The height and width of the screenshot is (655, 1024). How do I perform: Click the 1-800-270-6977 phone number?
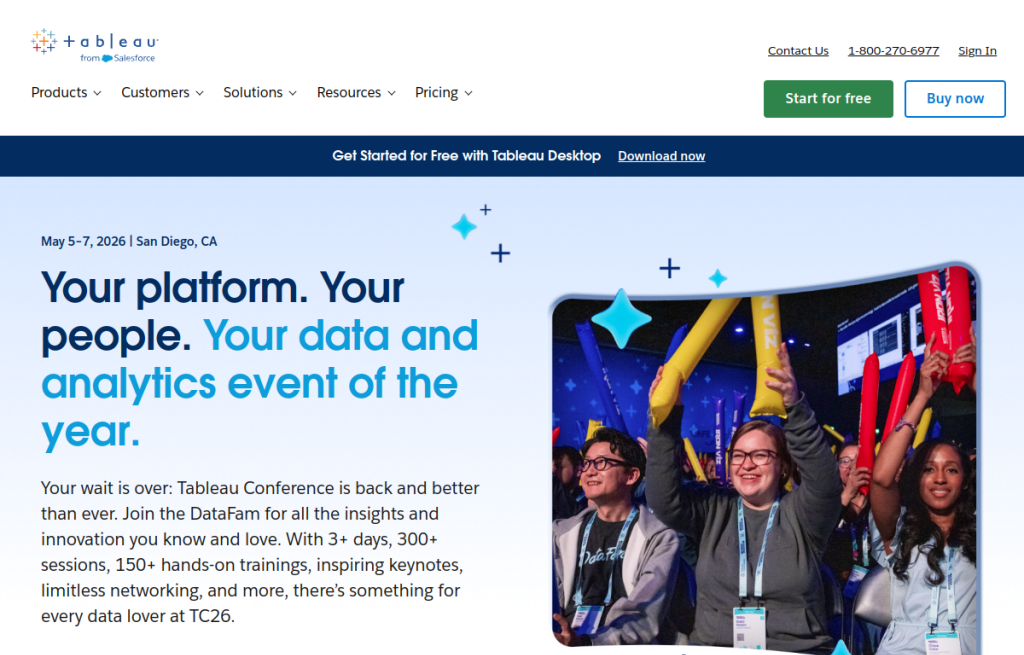point(893,51)
